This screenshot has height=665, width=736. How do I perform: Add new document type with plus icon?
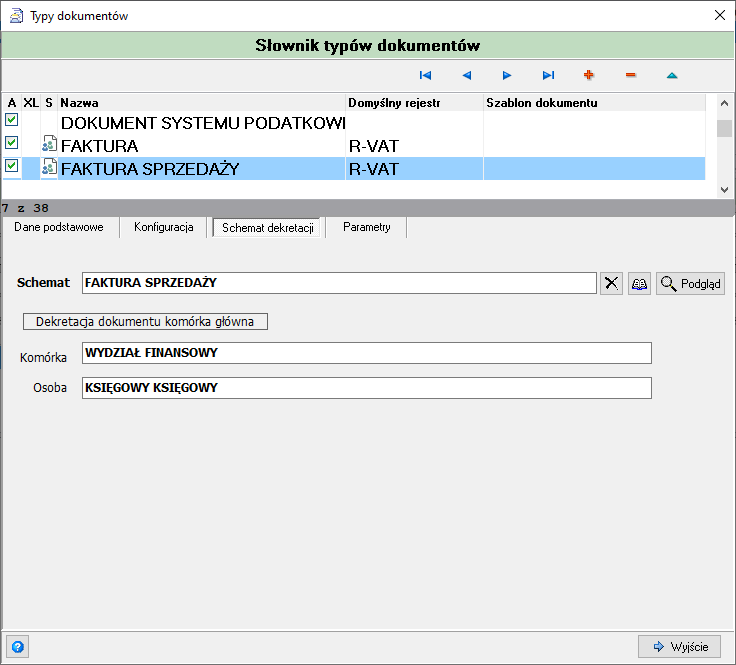tap(589, 75)
